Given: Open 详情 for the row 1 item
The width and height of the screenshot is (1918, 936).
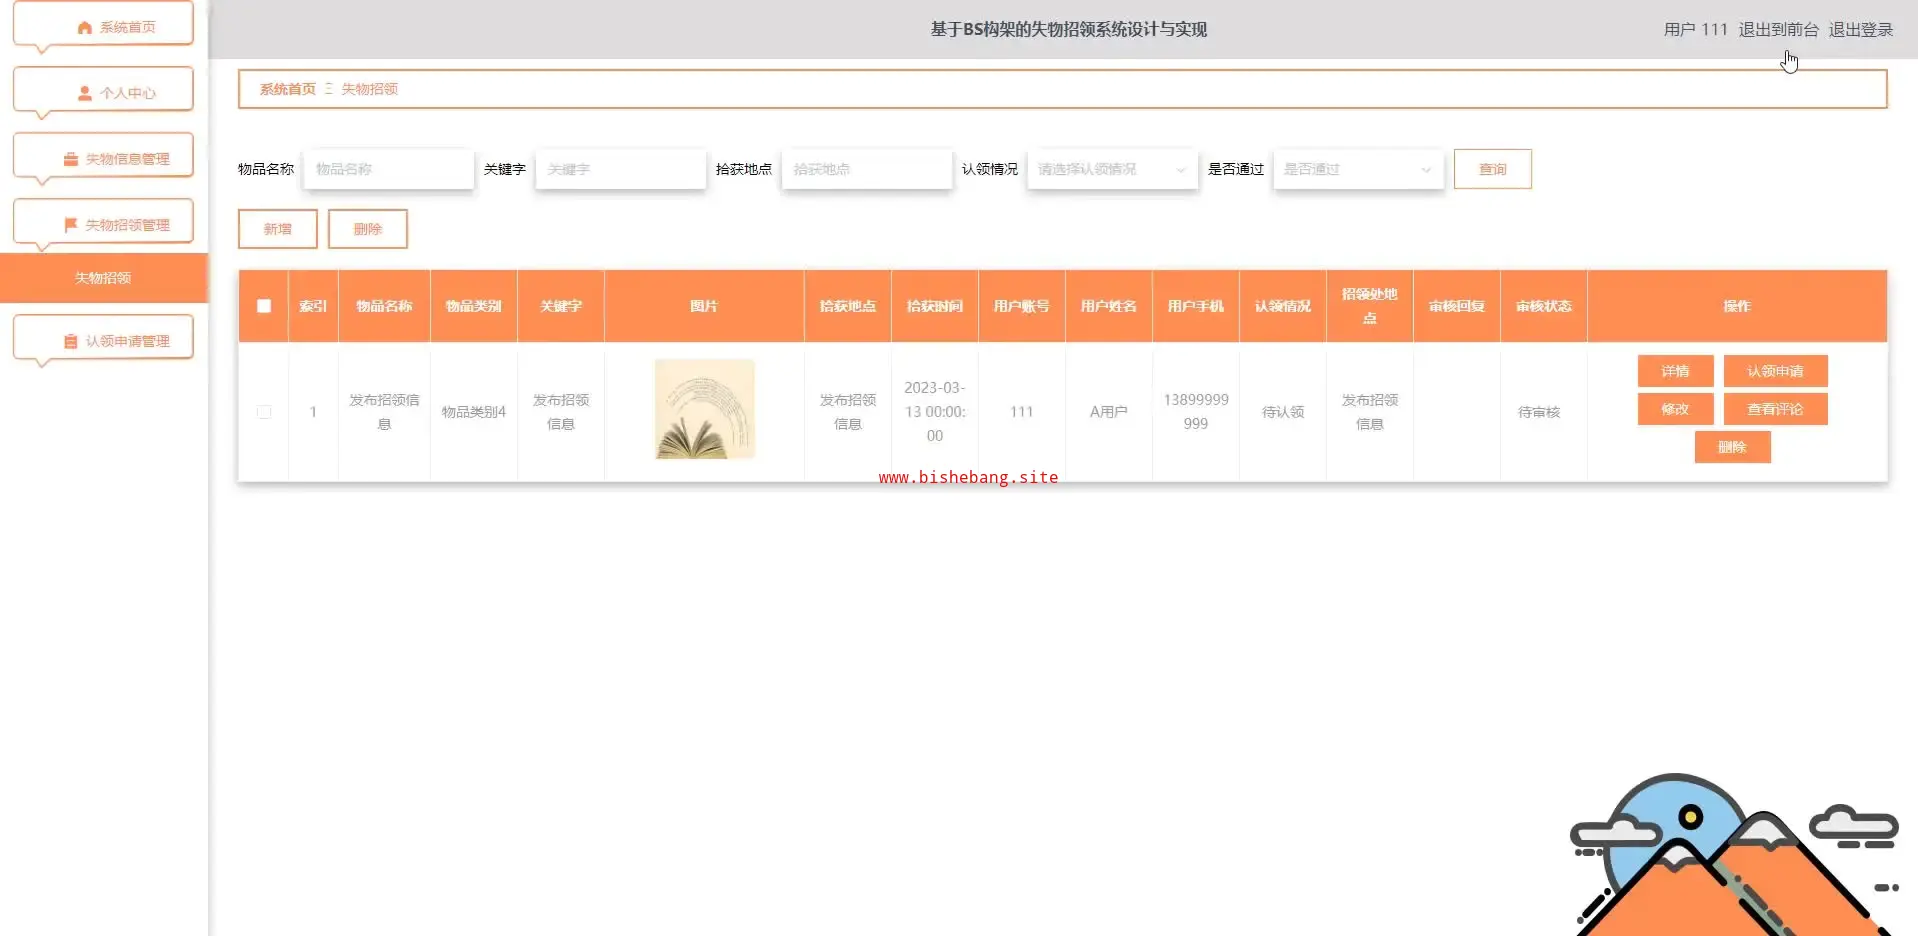Looking at the screenshot, I should pyautogui.click(x=1676, y=371).
